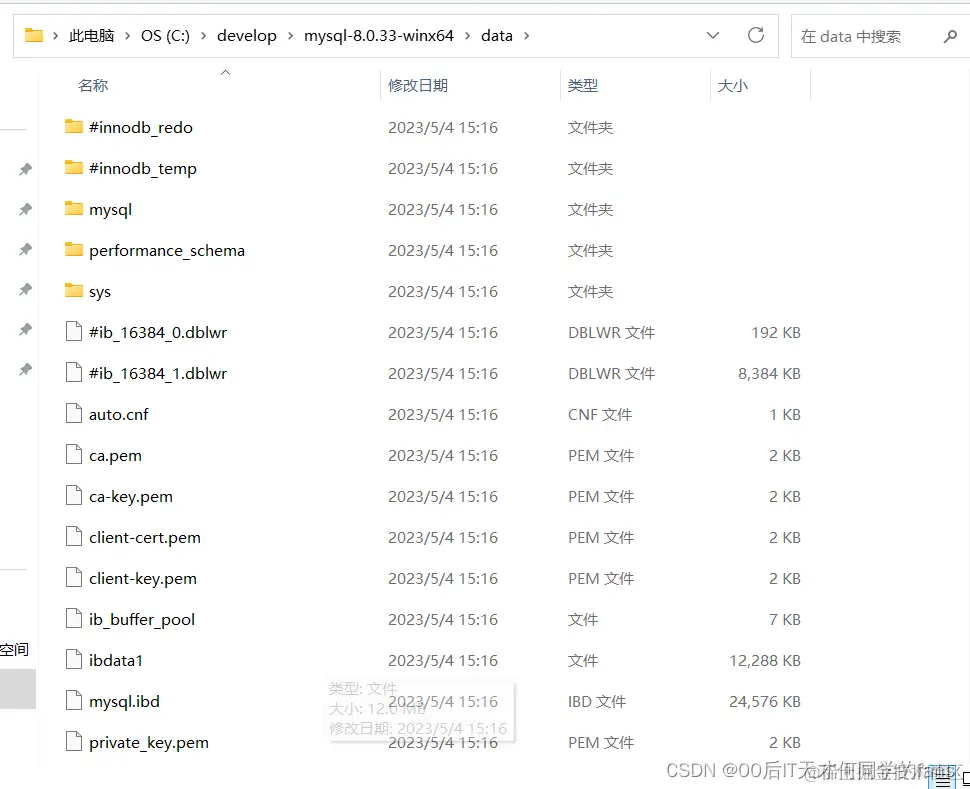
Task: Click the #ib_16384_1.dblwr file icon
Action: click(74, 373)
